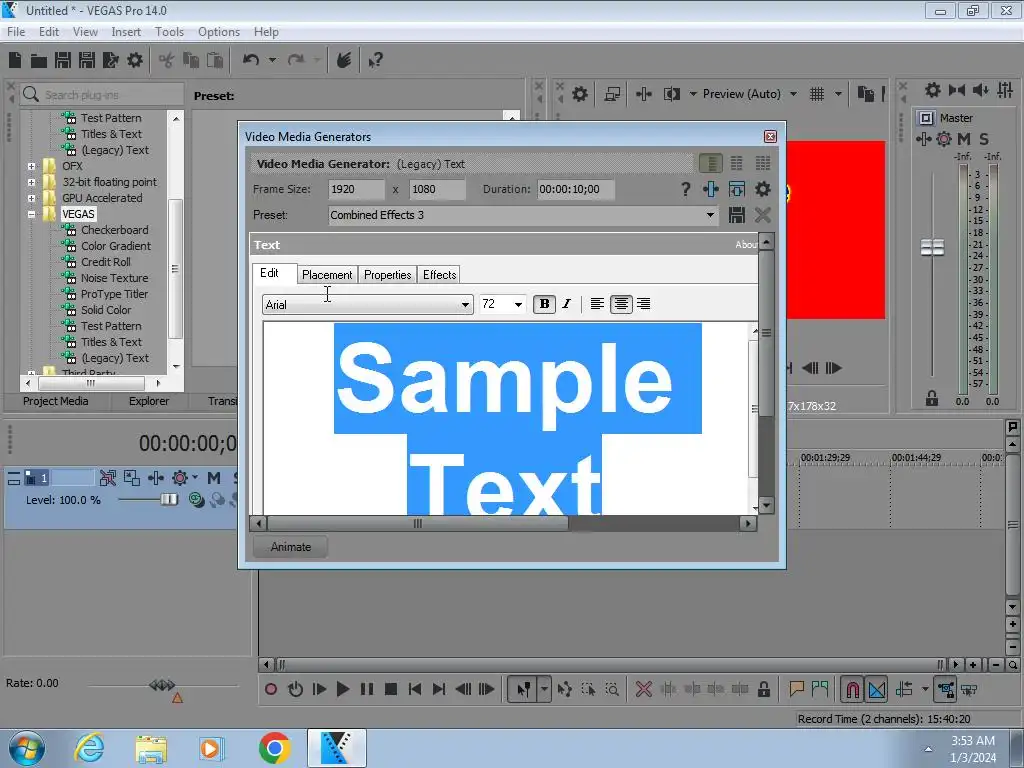Switch to the Effects tab
1024x768 pixels.
click(x=440, y=275)
